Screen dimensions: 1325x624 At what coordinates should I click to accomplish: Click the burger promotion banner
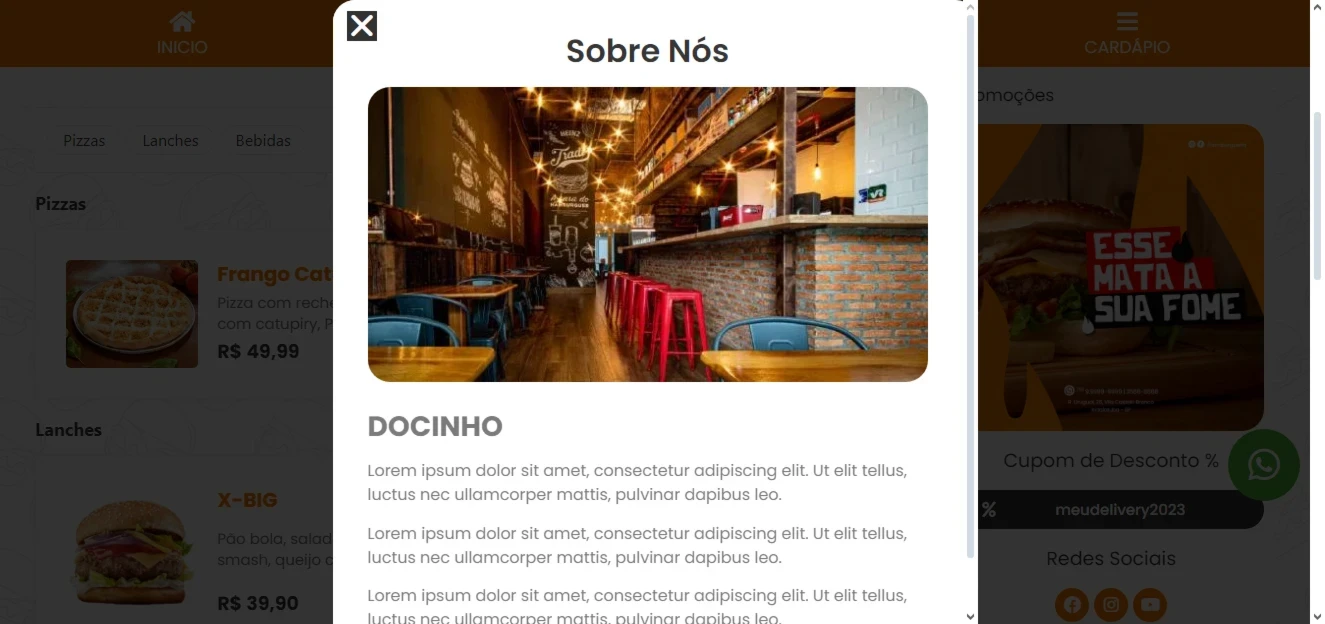1120,277
